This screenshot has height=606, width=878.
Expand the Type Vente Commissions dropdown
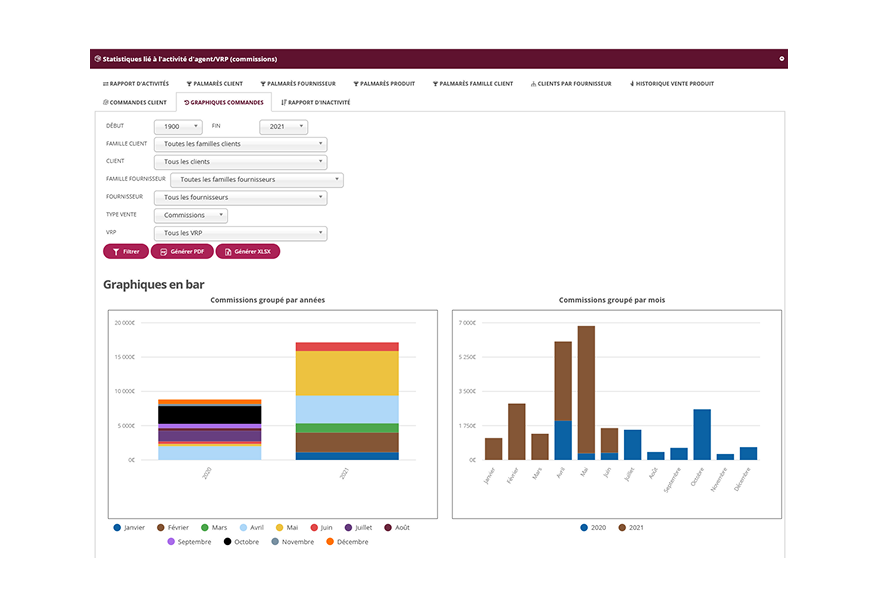[190, 215]
